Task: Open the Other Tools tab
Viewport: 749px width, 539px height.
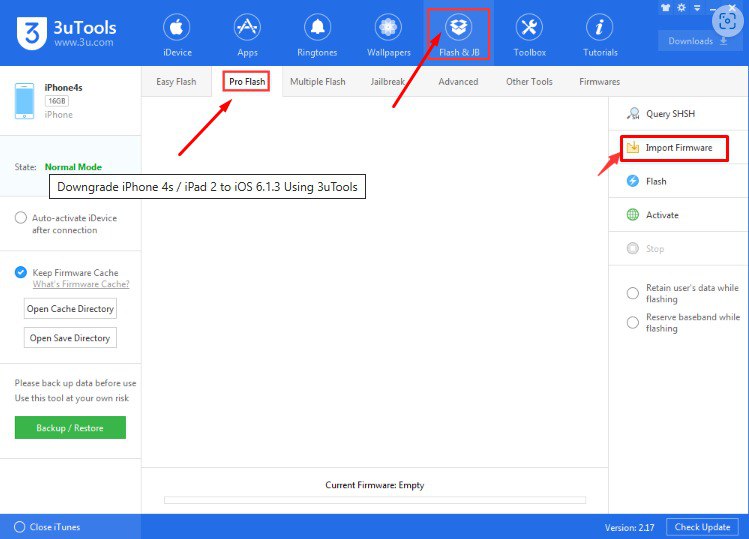Action: pyautogui.click(x=529, y=82)
